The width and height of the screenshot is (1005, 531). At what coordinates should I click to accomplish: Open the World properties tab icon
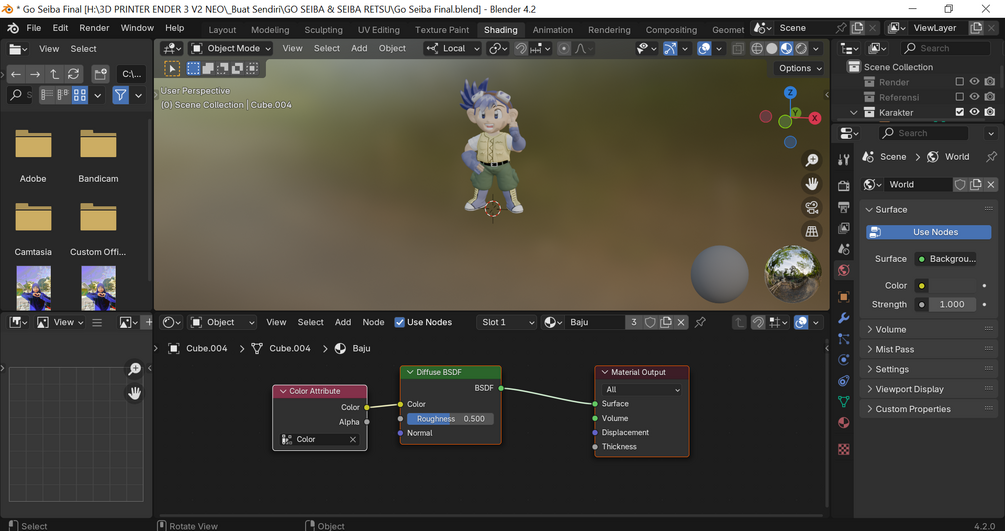pyautogui.click(x=843, y=270)
